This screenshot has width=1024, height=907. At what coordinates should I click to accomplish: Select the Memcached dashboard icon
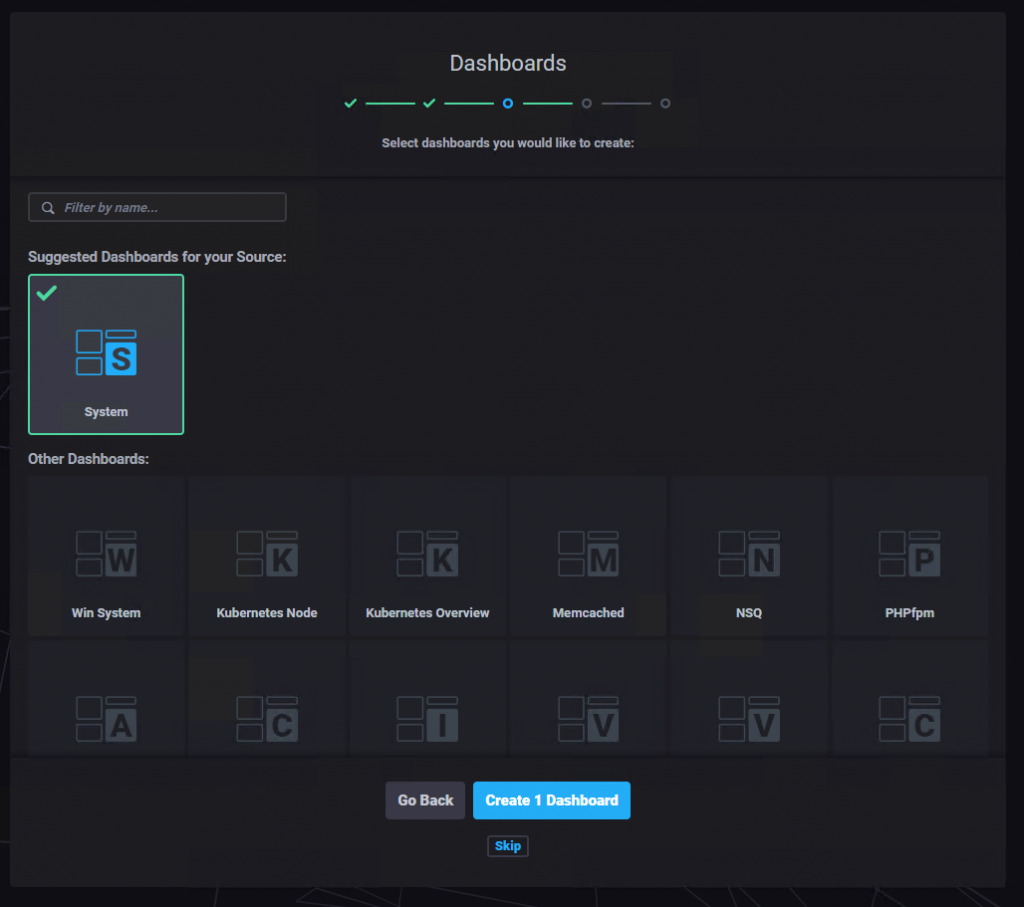(x=588, y=554)
